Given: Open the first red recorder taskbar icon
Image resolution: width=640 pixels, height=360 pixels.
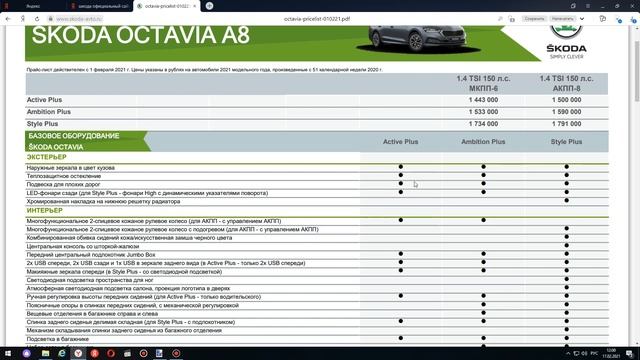Looking at the screenshot, I should [x=143, y=353].
